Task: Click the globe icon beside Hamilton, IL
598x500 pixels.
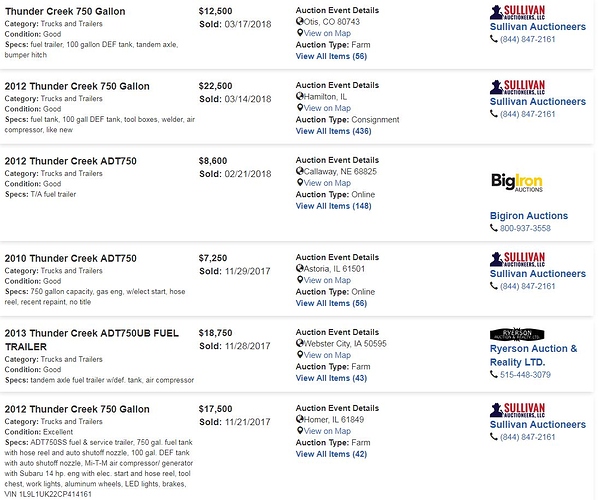Action: tap(300, 96)
